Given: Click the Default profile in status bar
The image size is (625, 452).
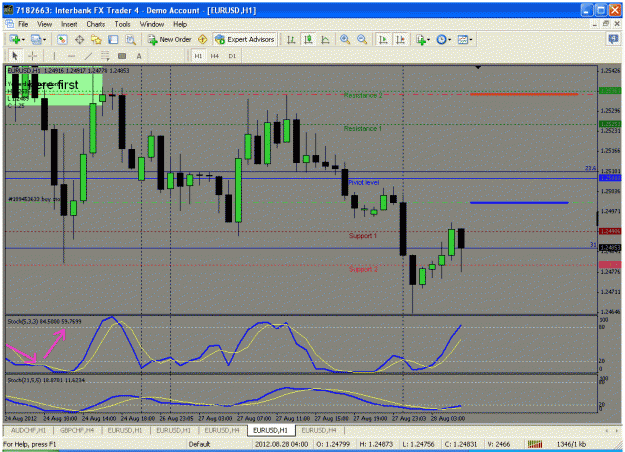Looking at the screenshot, I should [x=199, y=444].
